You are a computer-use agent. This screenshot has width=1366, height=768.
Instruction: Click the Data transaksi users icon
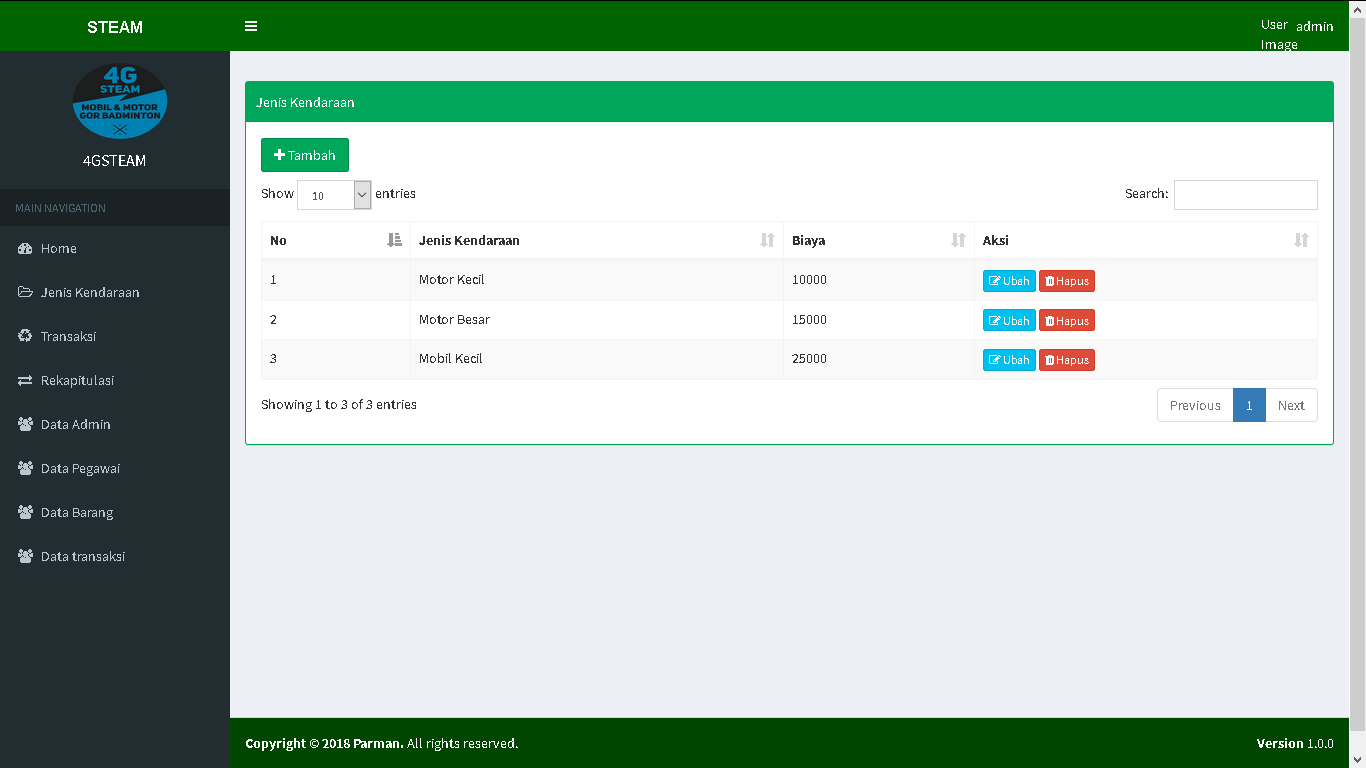(x=25, y=556)
